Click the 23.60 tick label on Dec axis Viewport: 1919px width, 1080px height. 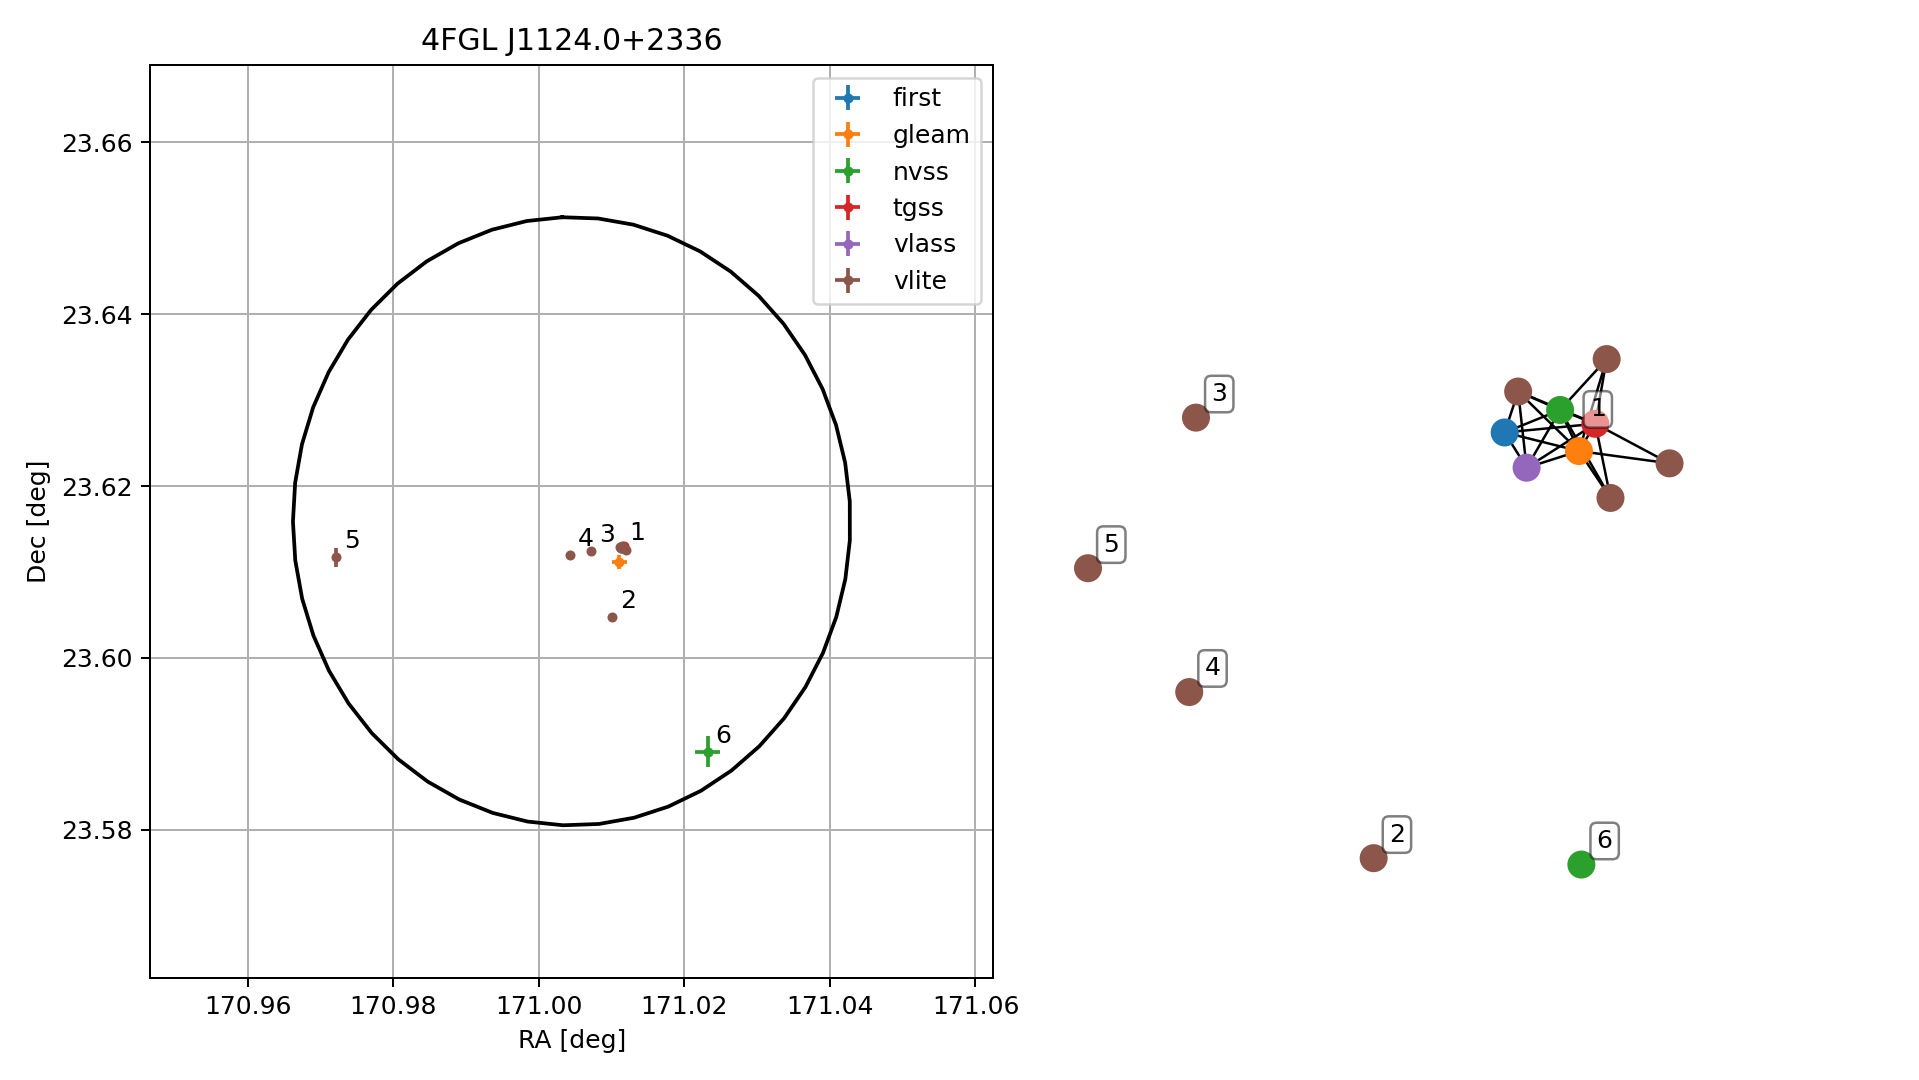coord(97,659)
